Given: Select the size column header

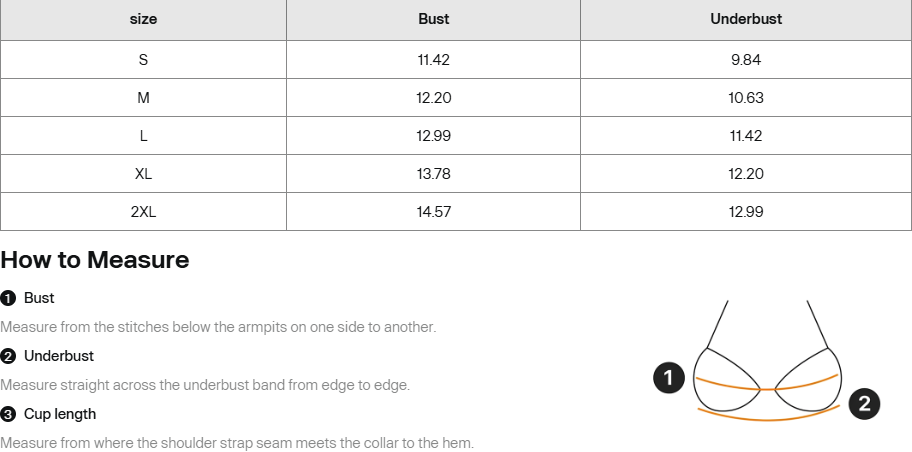Looking at the screenshot, I should click(143, 19).
